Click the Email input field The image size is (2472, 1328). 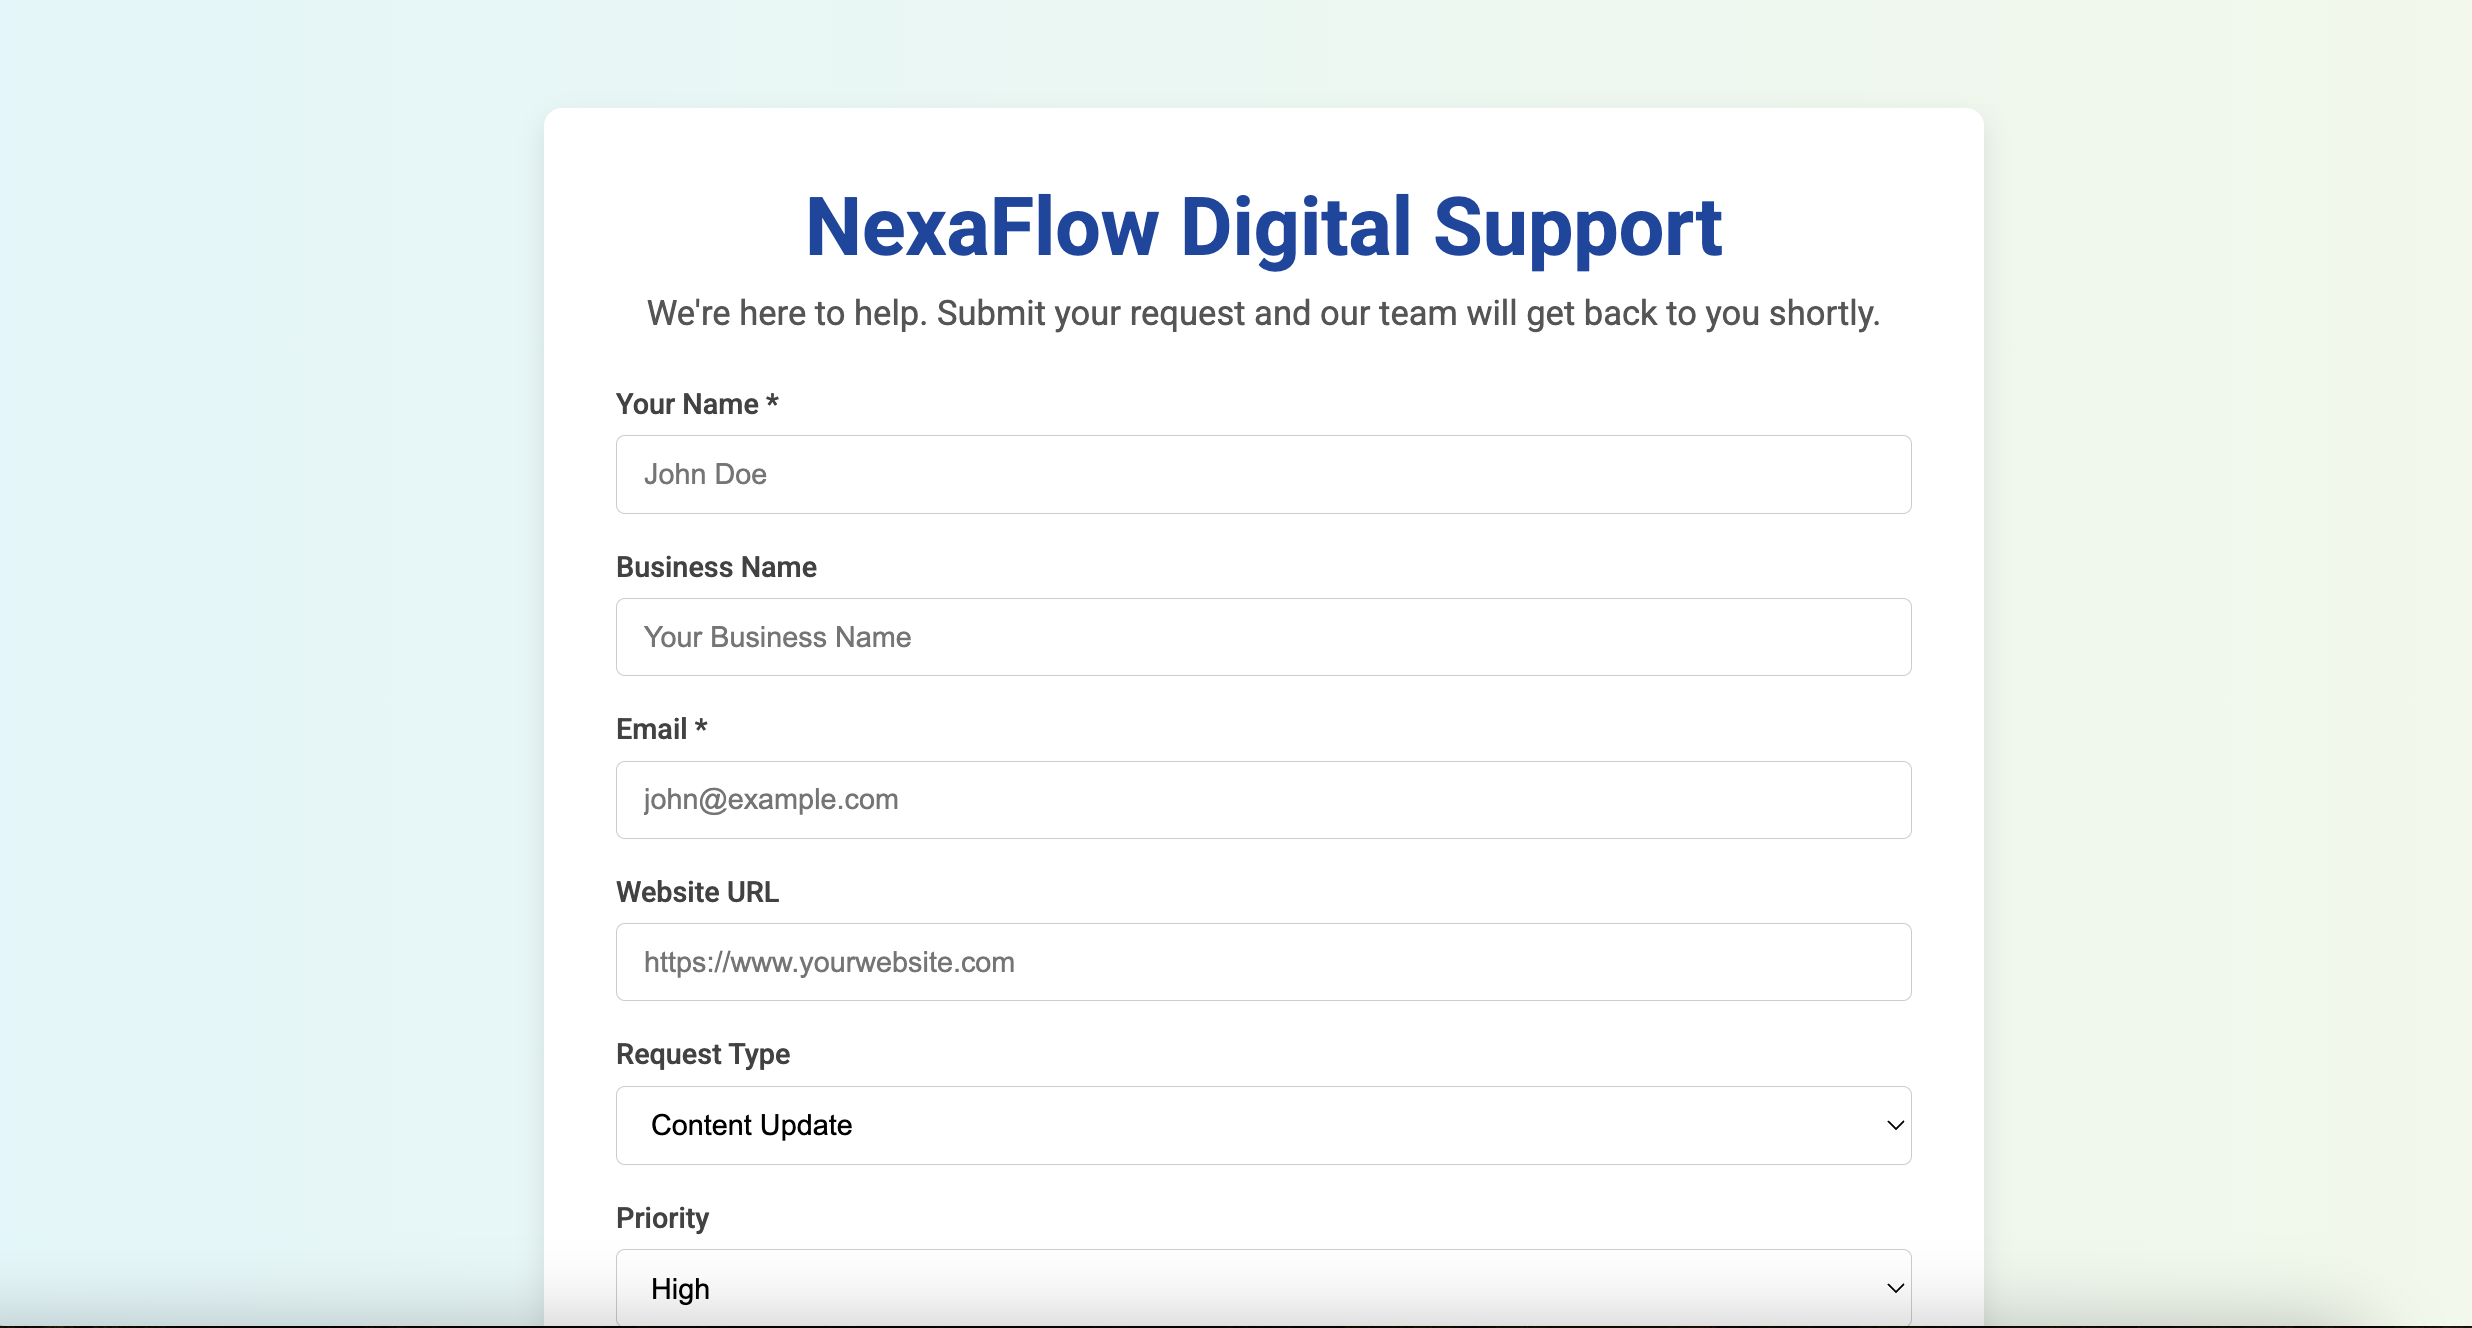(1263, 800)
